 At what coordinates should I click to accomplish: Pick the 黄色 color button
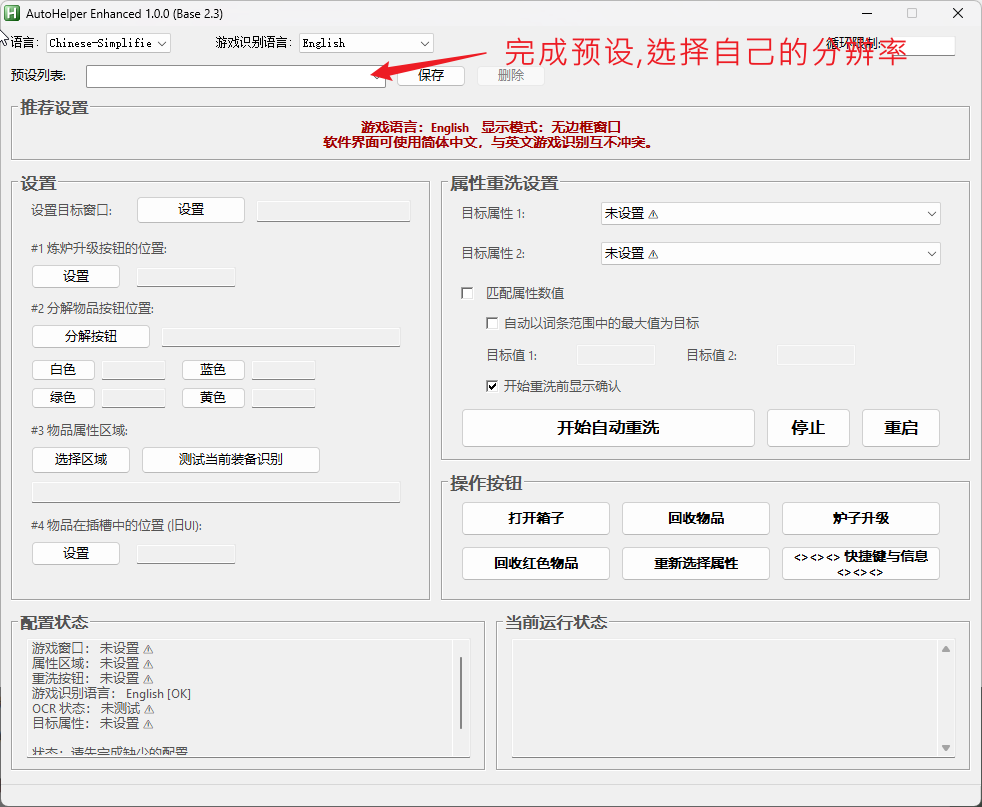[x=213, y=398]
